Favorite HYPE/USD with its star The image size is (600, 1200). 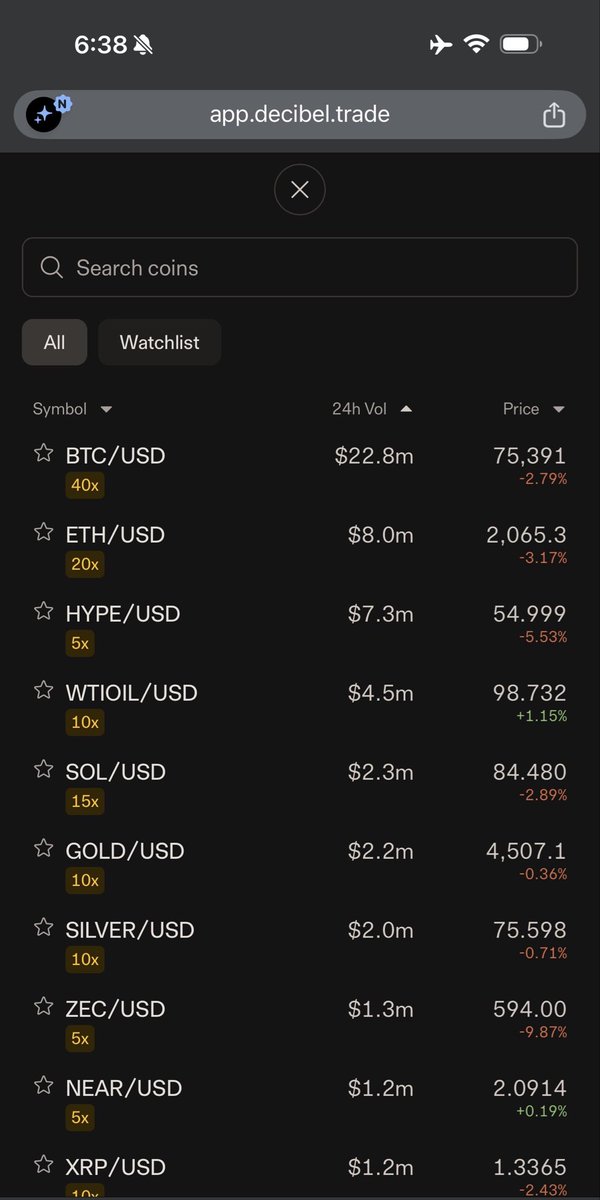(43, 611)
